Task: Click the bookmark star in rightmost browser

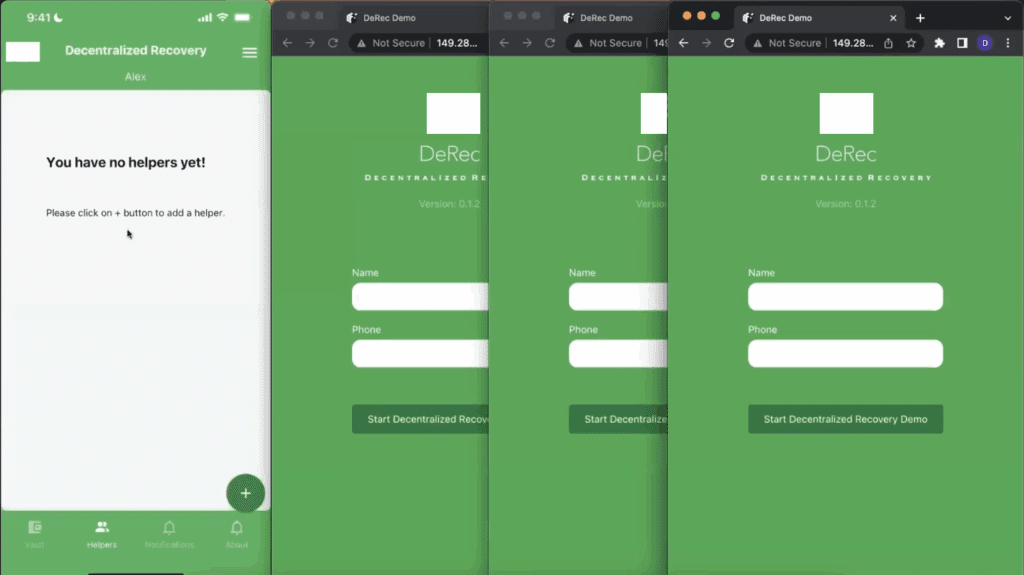Action: 911,43
